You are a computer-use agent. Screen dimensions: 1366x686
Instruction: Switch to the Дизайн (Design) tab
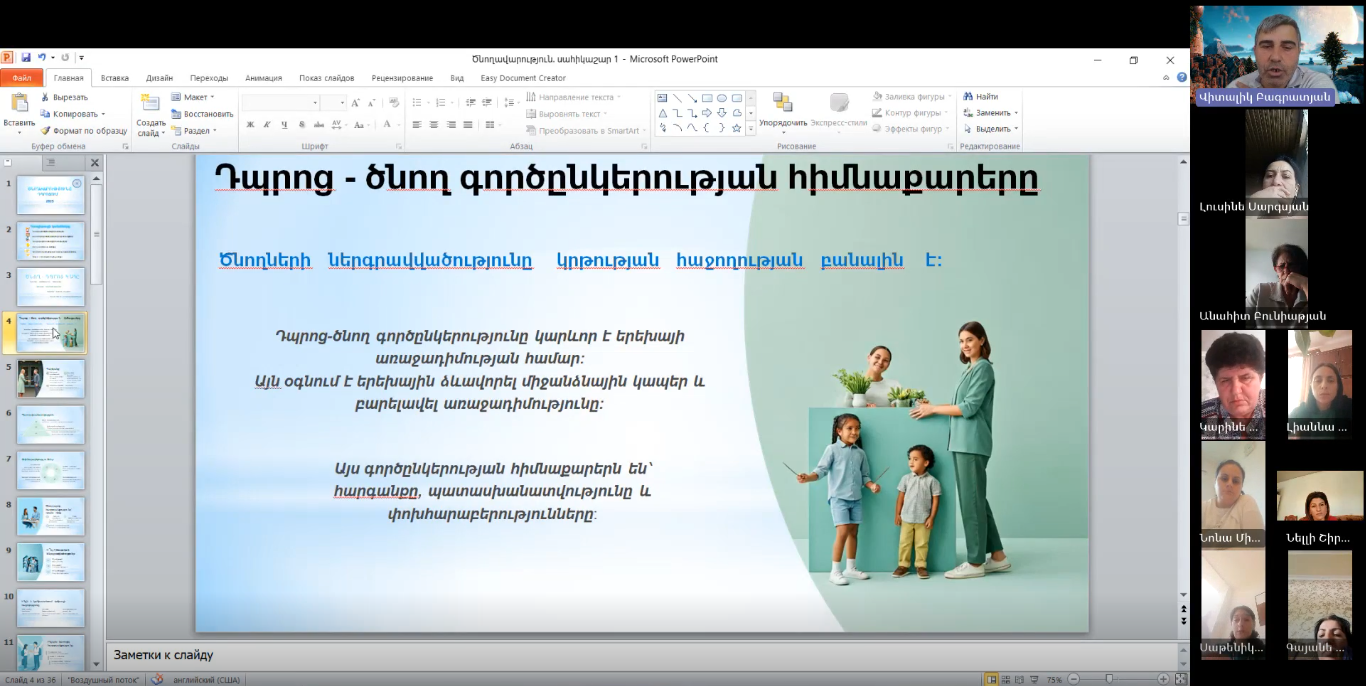(159, 77)
